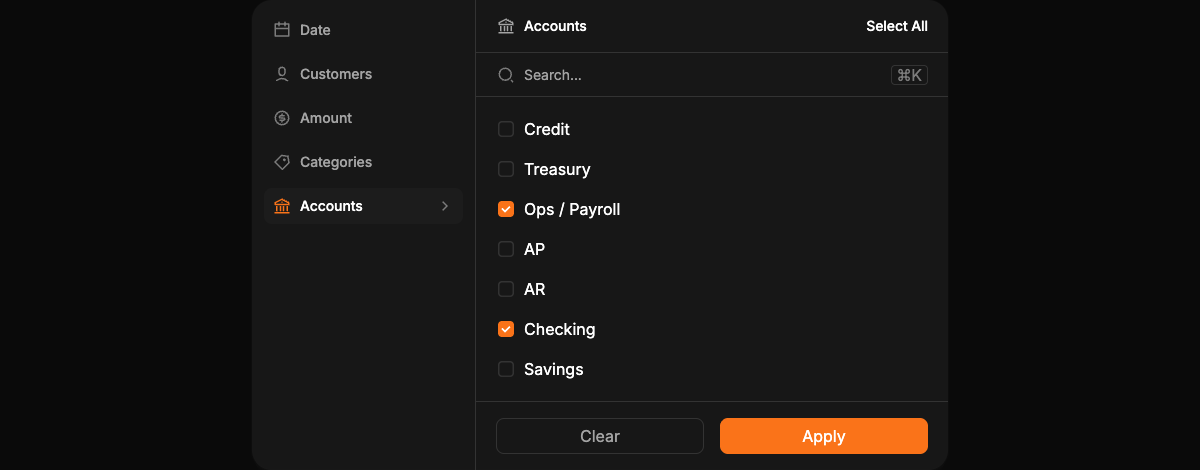Click the dollar coin icon beside Amount
Screen dimensions: 1200x470
click(282, 118)
